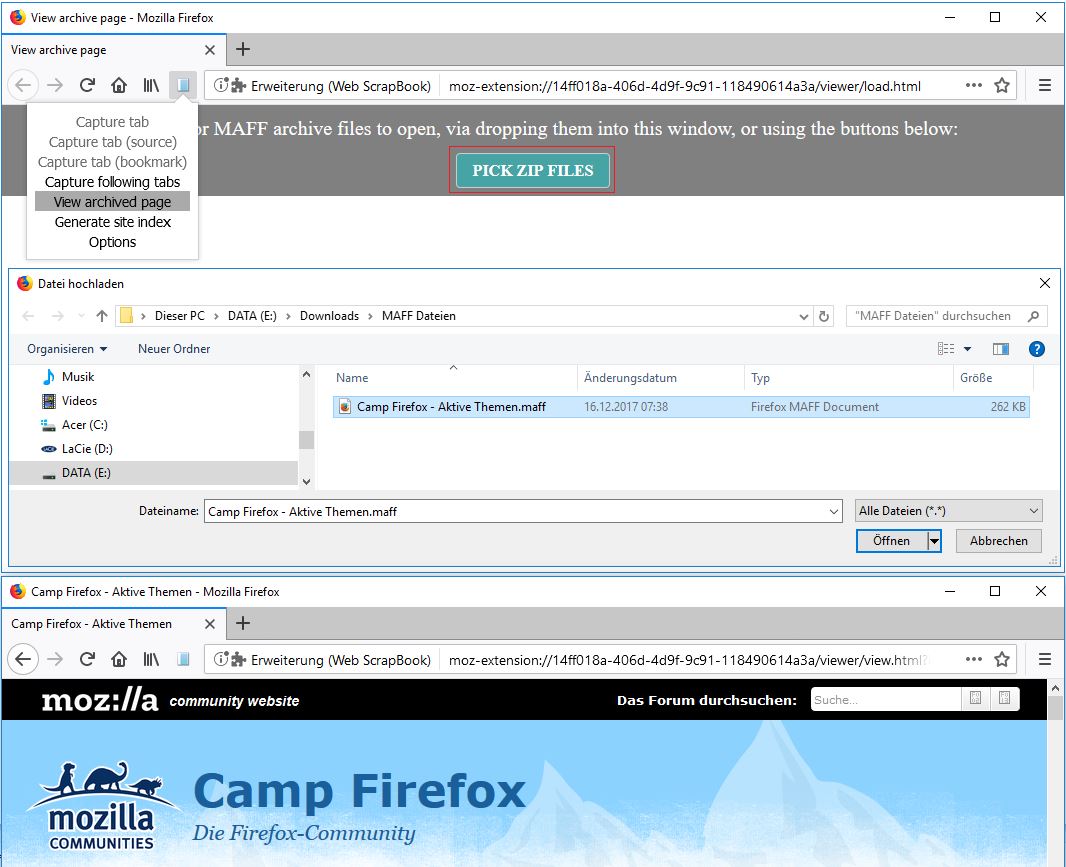This screenshot has height=867, width=1066.
Task: Open Library in bottom Firefox window
Action: pyautogui.click(x=151, y=659)
